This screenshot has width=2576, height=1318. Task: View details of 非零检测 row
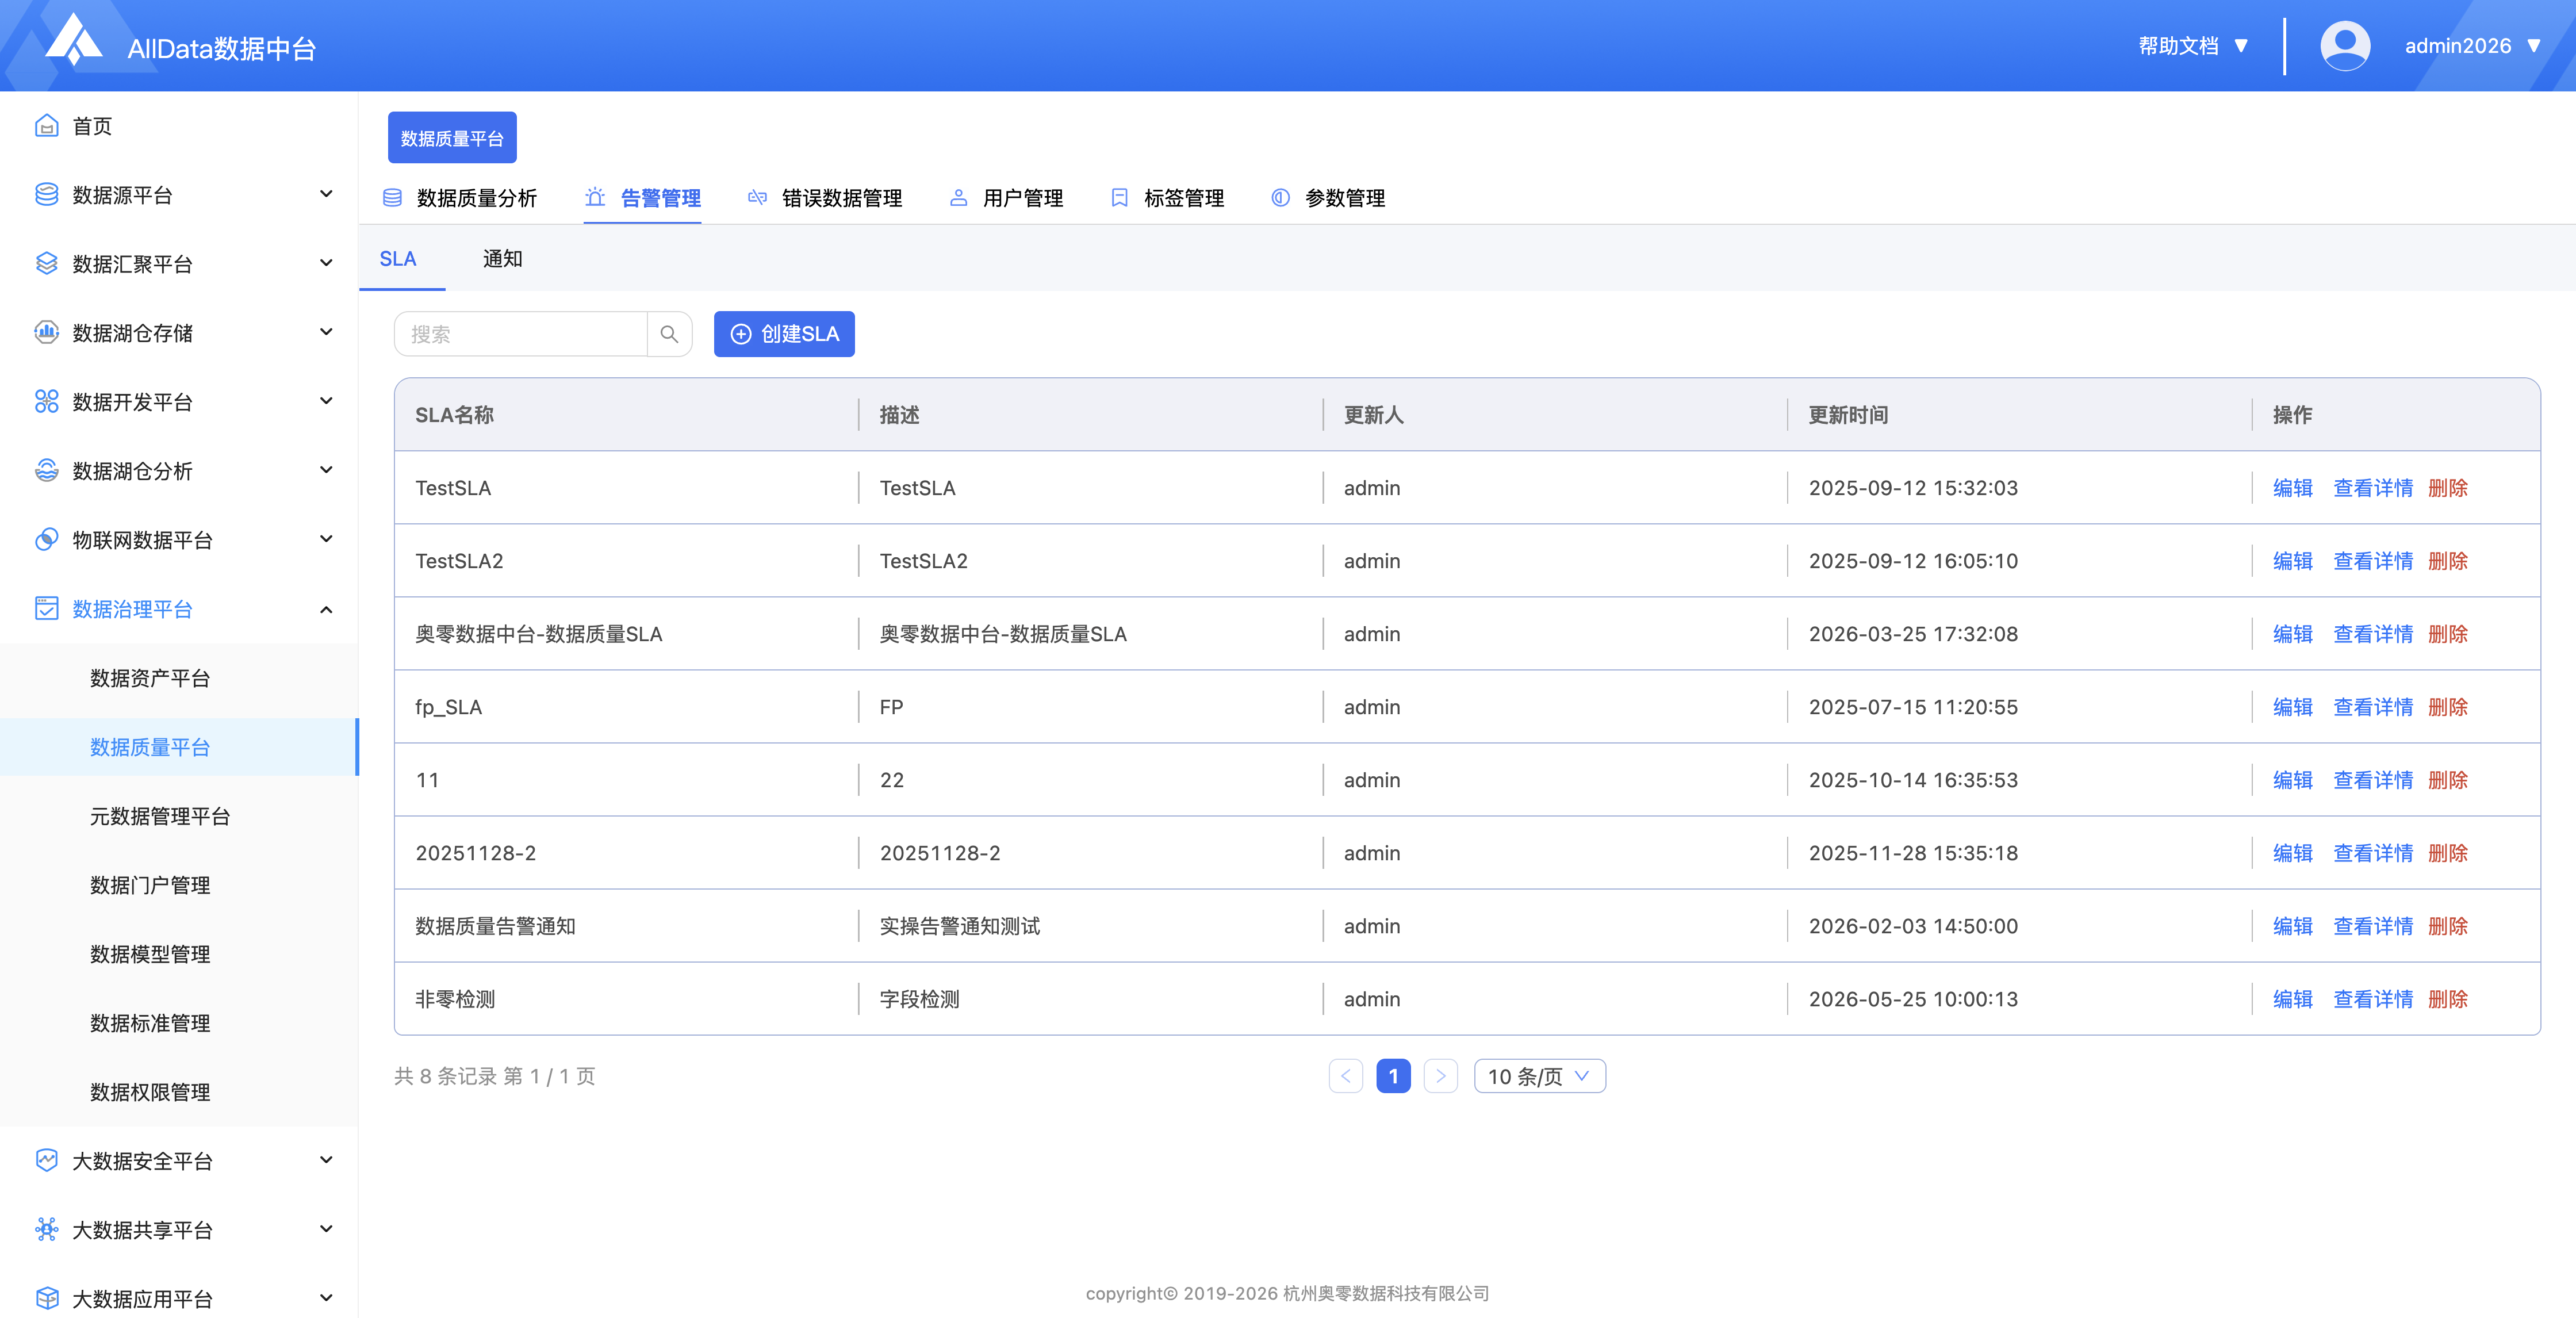click(2372, 999)
